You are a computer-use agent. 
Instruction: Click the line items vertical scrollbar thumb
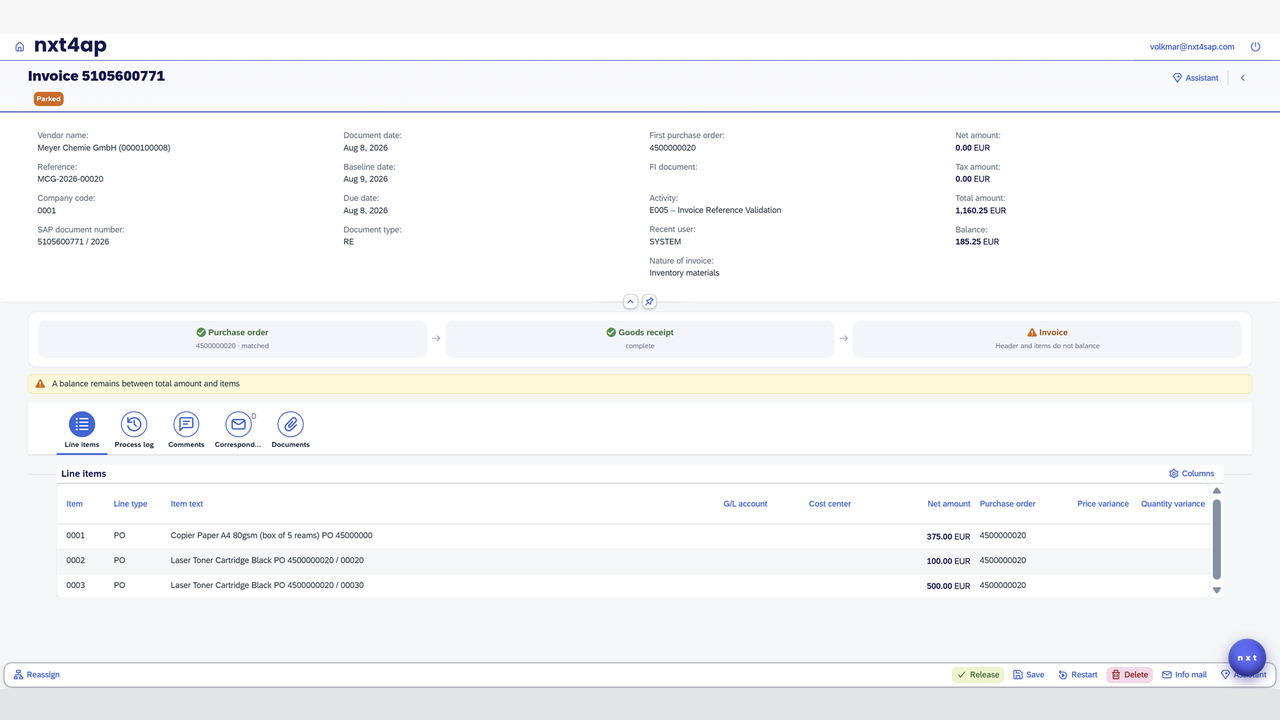pyautogui.click(x=1217, y=540)
